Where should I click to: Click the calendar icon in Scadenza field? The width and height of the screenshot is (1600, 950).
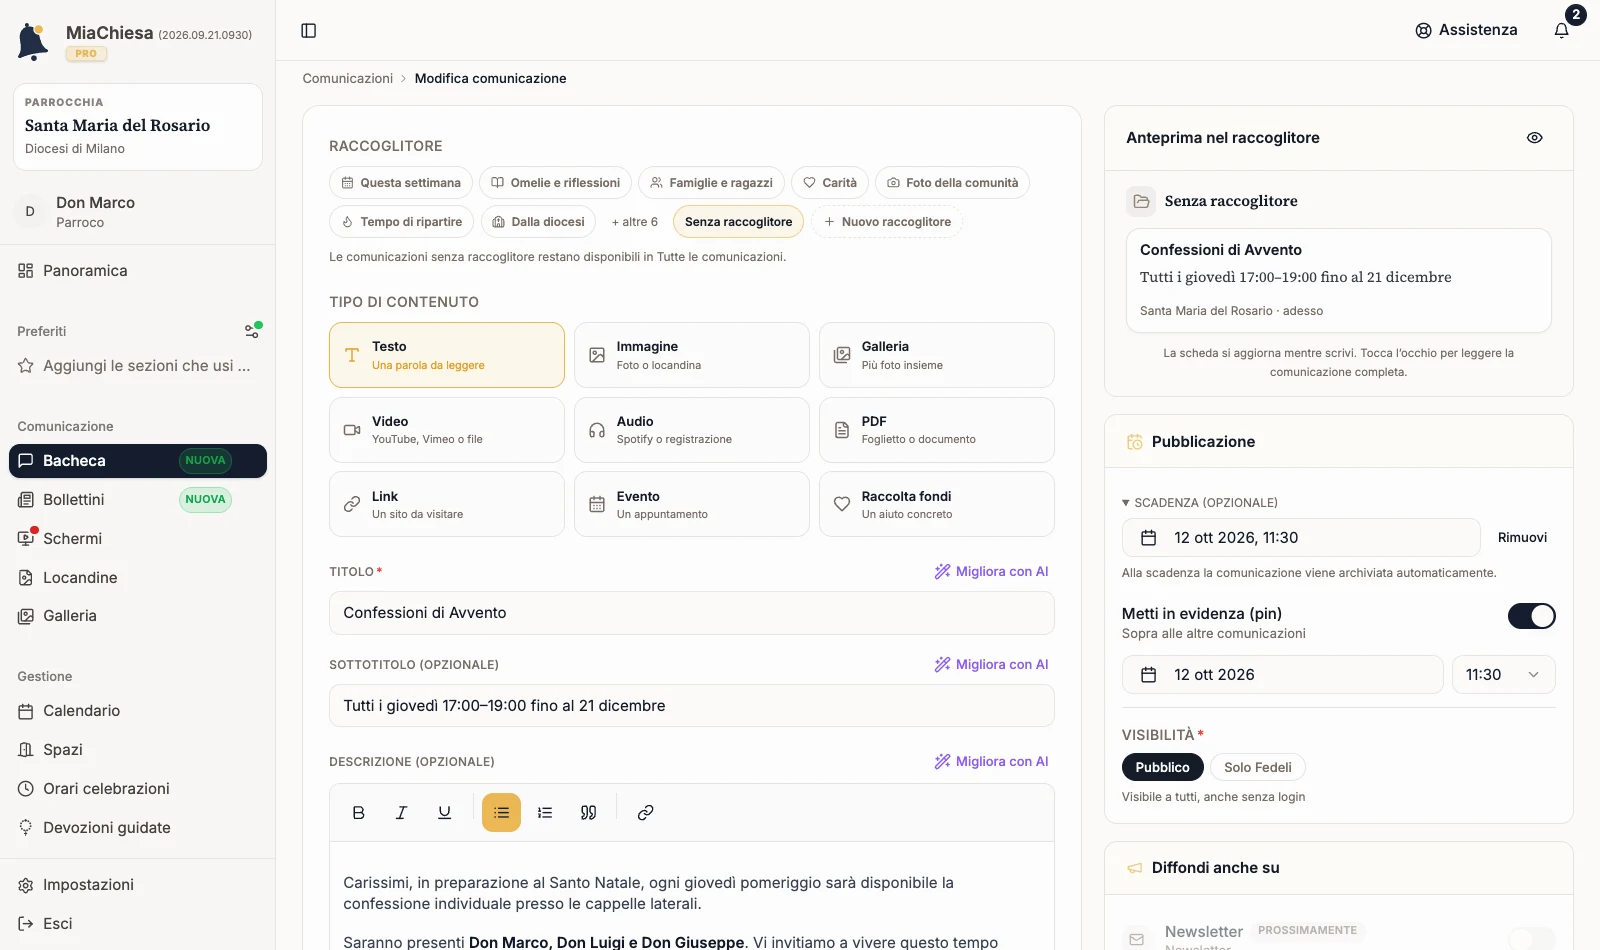point(1149,538)
